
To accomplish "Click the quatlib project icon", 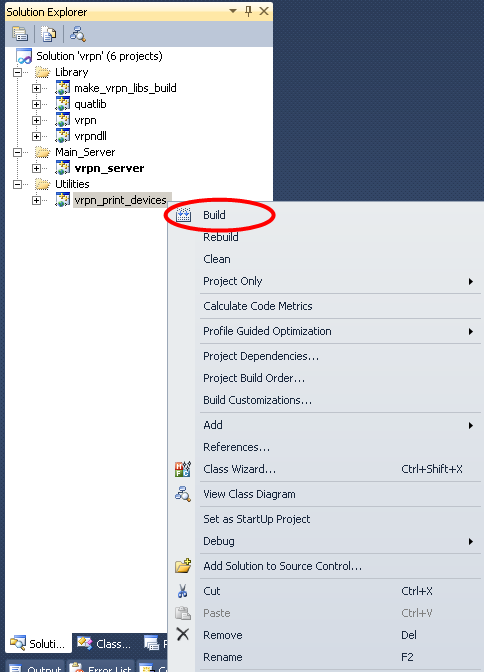I will coord(63,104).
